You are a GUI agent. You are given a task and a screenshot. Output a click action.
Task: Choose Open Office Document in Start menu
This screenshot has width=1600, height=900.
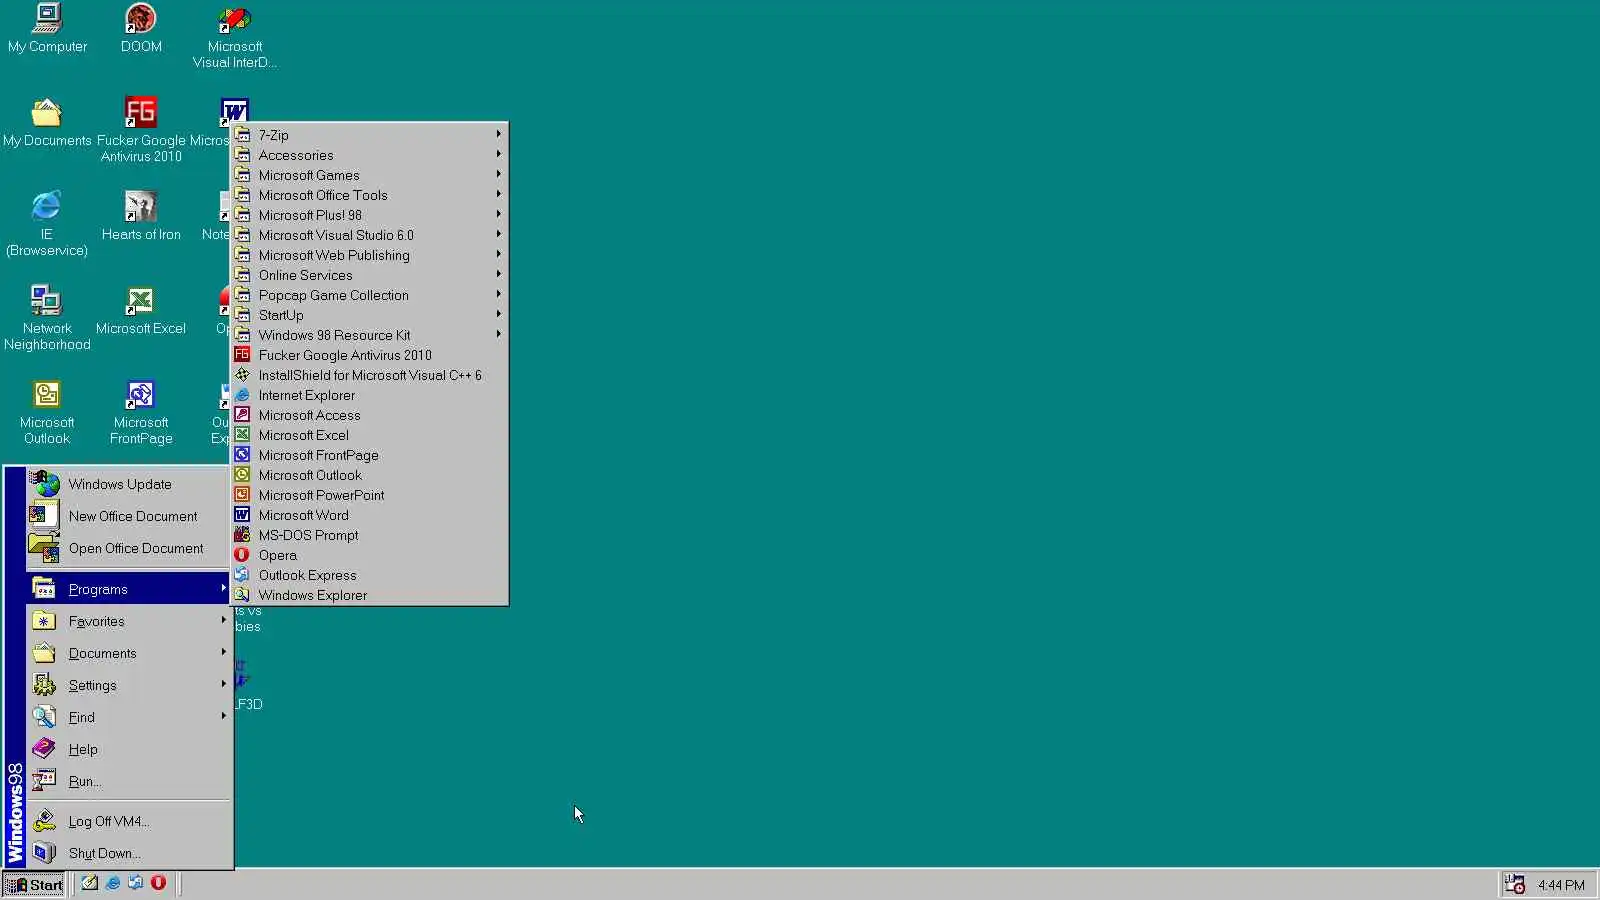coord(129,548)
